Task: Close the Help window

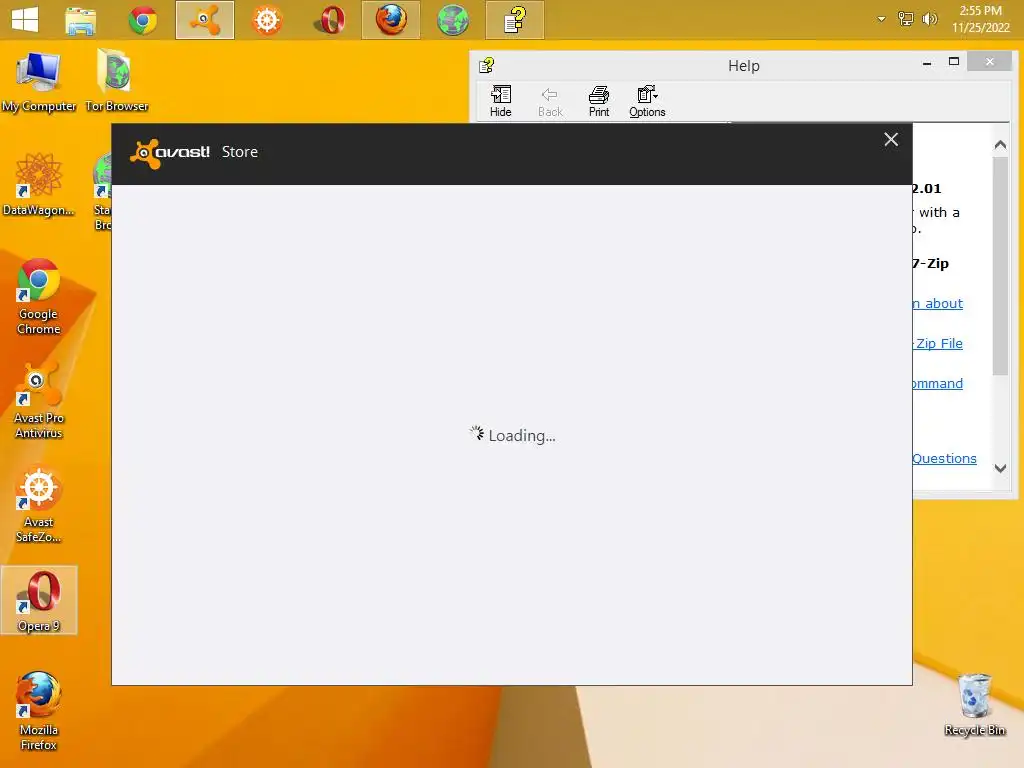Action: [x=989, y=62]
